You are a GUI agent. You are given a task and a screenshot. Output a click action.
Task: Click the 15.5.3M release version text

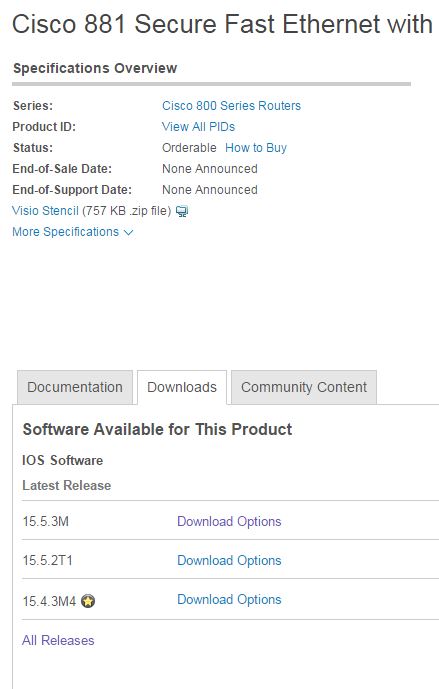(46, 522)
